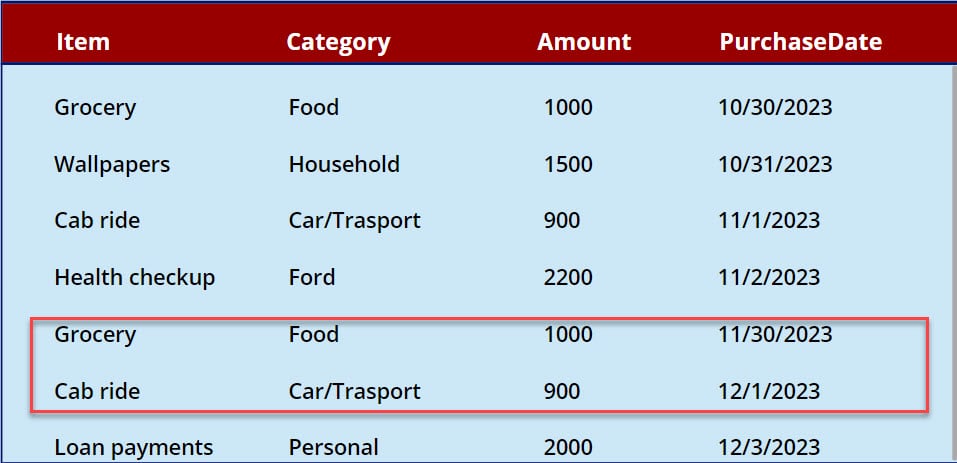The width and height of the screenshot is (957, 463).
Task: Click the Personal category cell
Action: click(334, 448)
